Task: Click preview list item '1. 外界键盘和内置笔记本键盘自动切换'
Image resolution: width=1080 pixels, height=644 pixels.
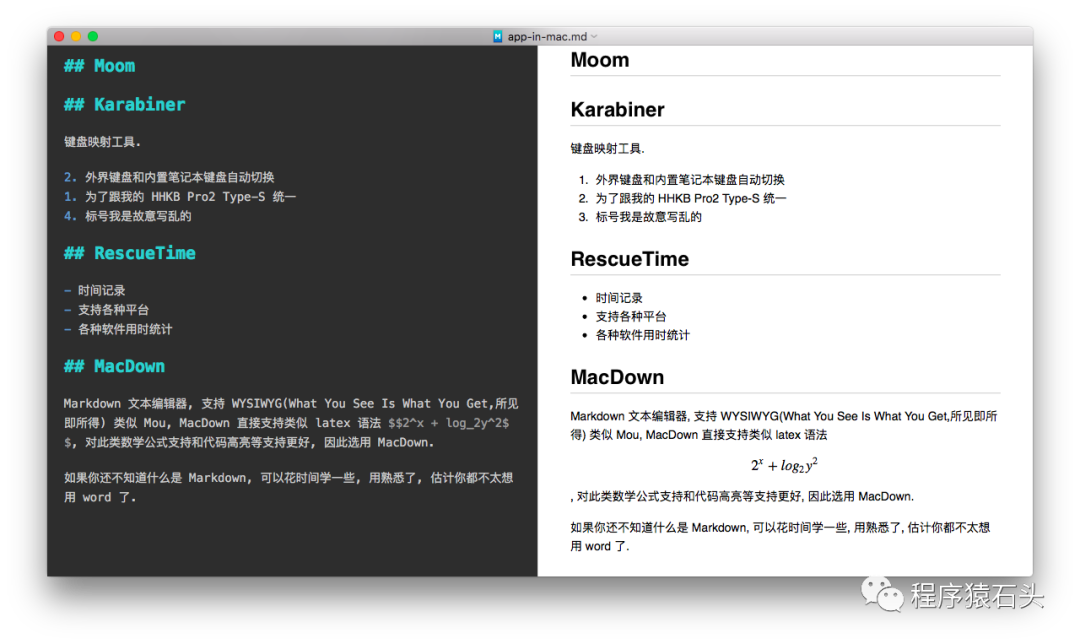Action: pos(681,180)
